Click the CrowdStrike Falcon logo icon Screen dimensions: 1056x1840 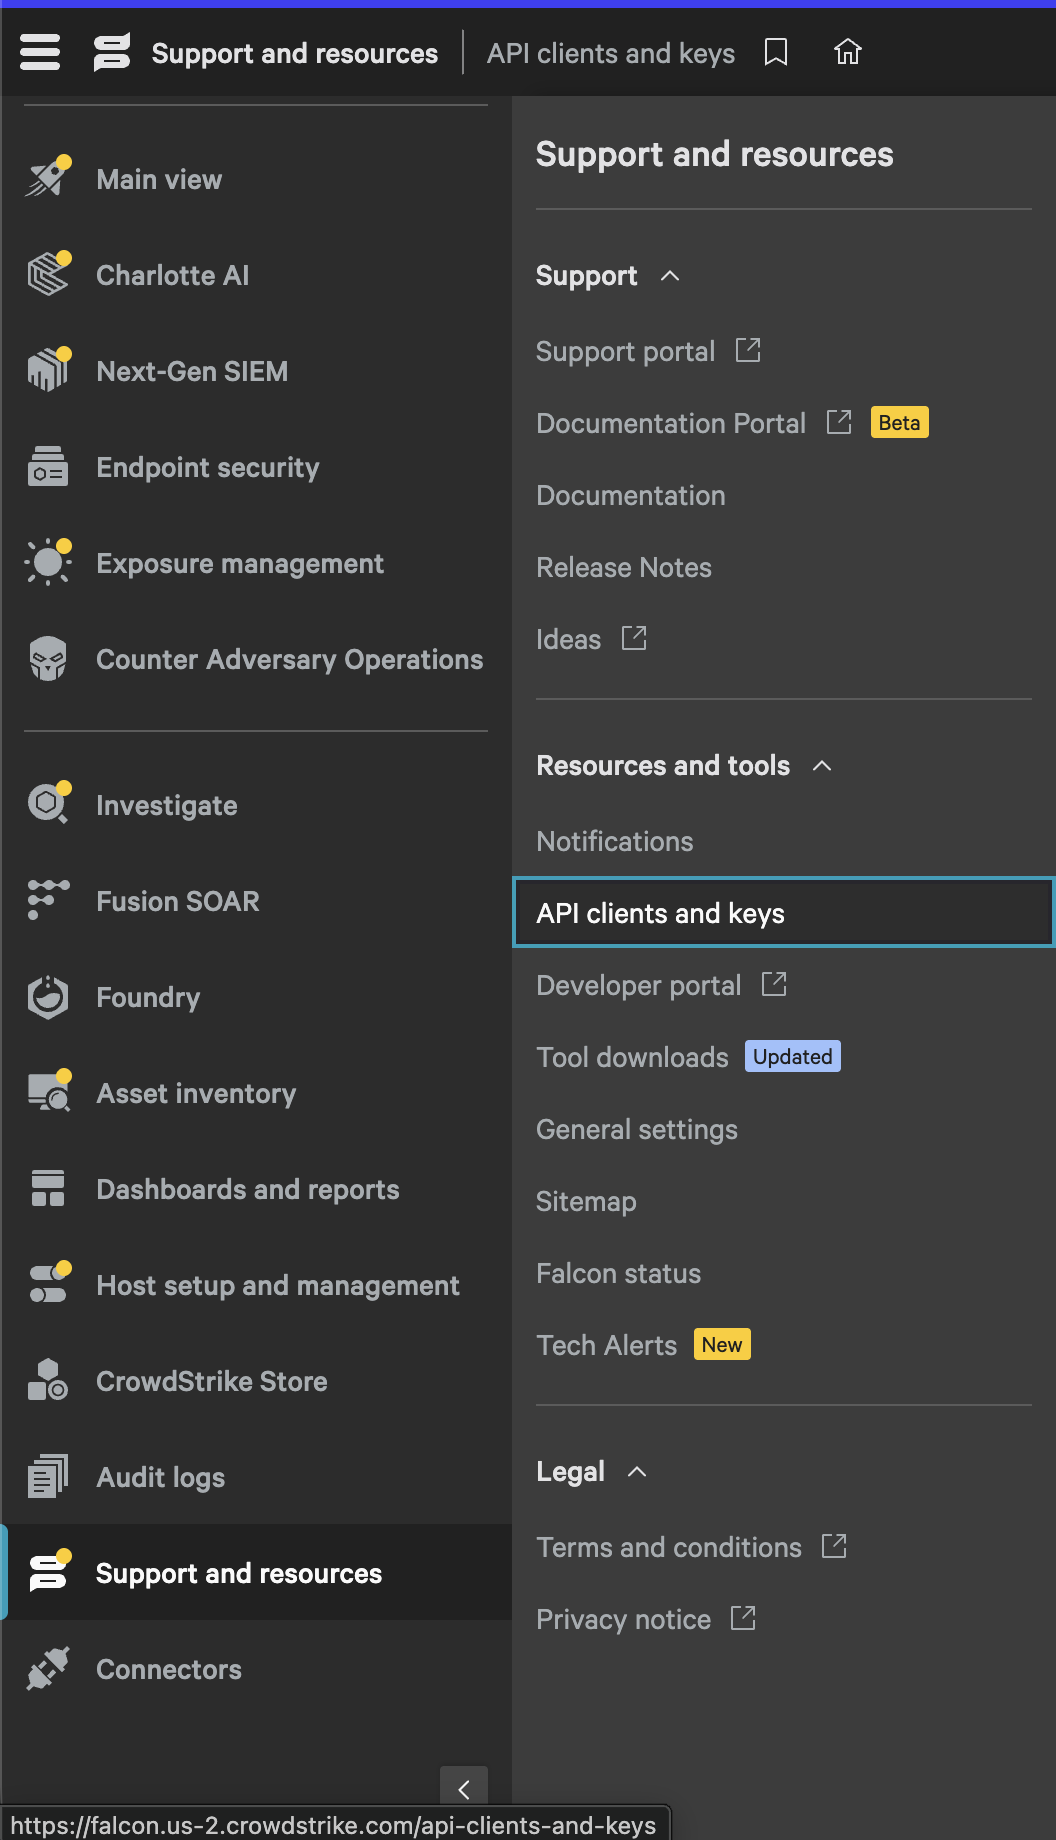(112, 52)
